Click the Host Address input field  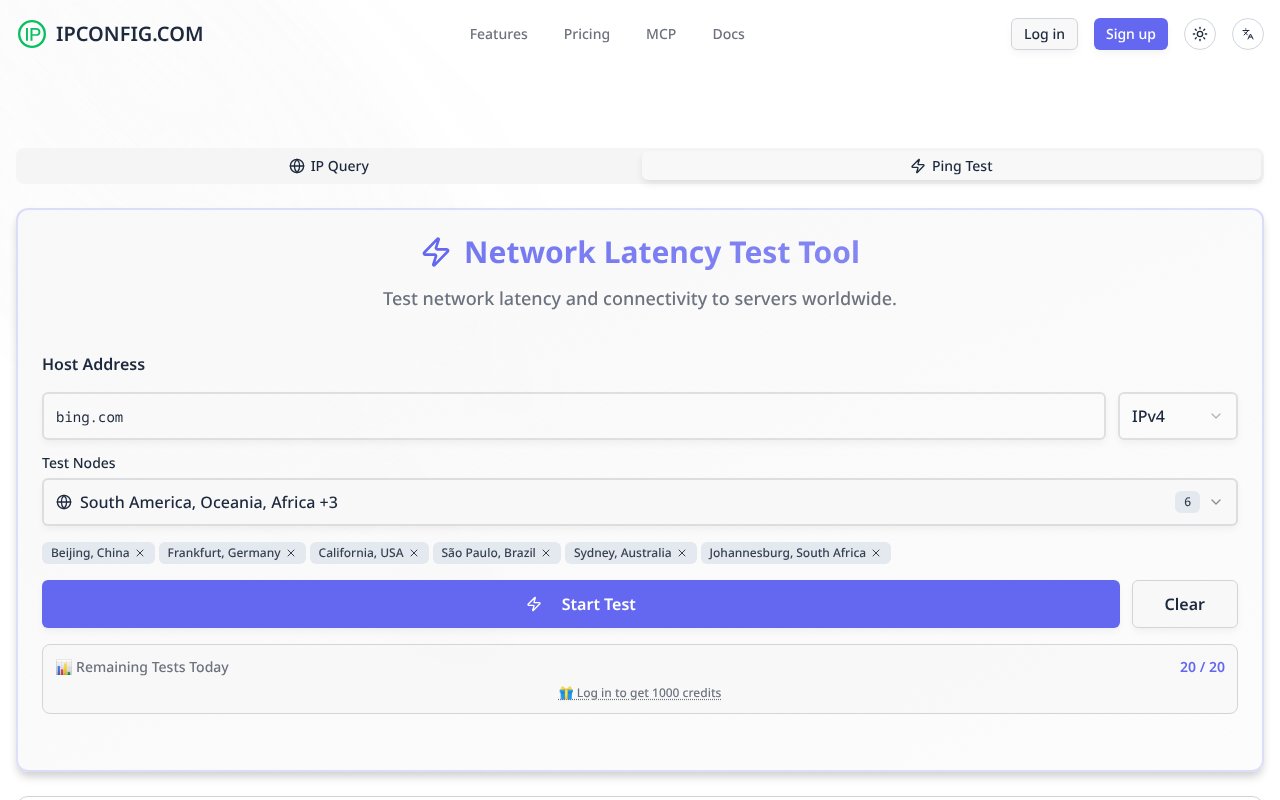pyautogui.click(x=573, y=416)
